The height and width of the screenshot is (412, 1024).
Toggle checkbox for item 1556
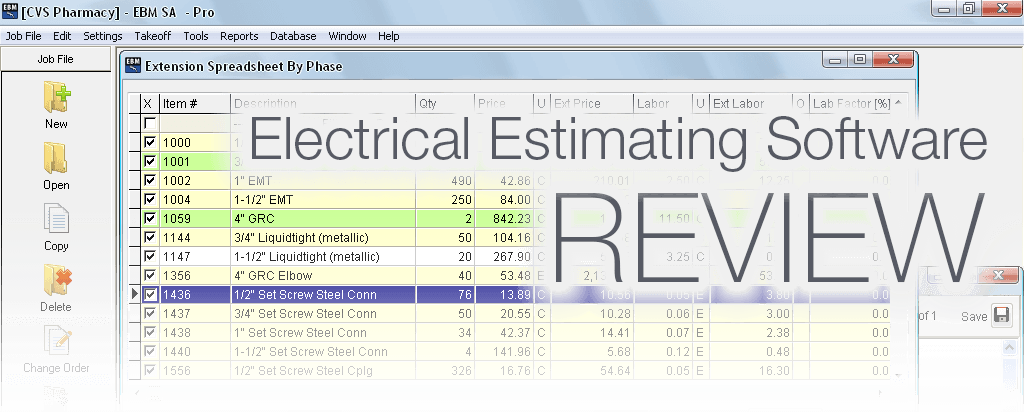(149, 371)
